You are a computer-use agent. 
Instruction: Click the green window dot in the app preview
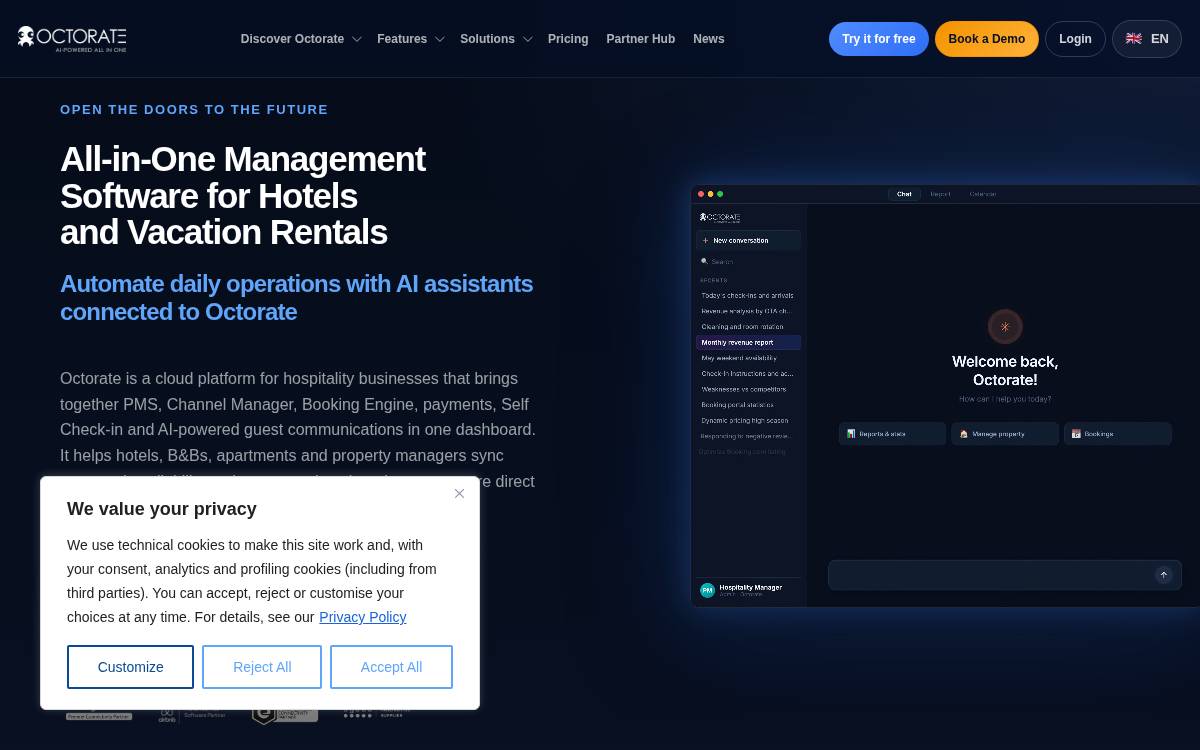(720, 194)
